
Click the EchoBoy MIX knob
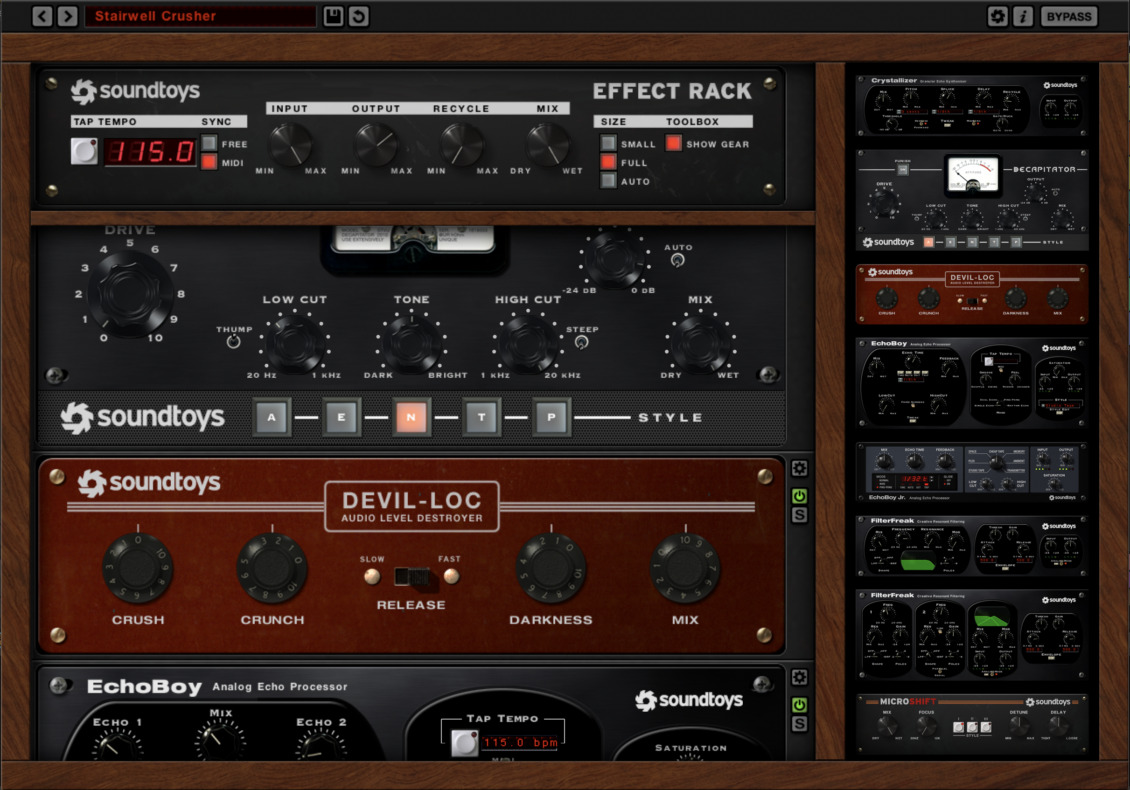coord(219,742)
